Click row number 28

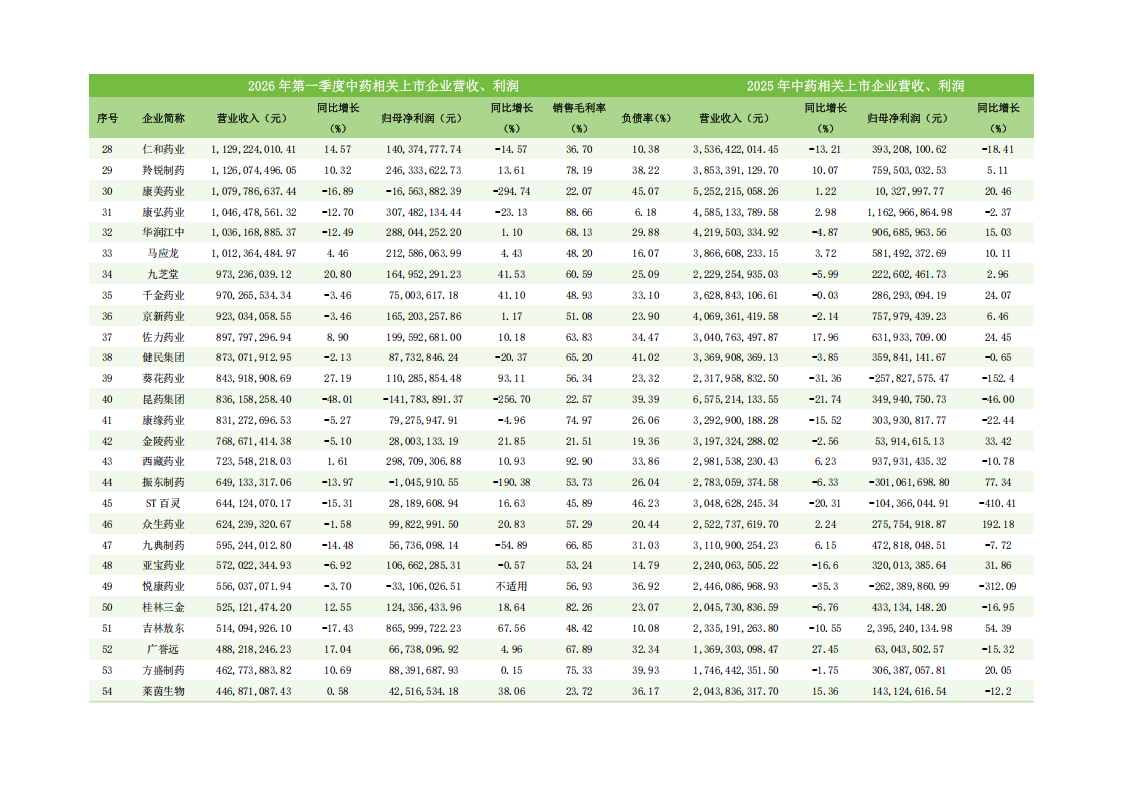107,150
